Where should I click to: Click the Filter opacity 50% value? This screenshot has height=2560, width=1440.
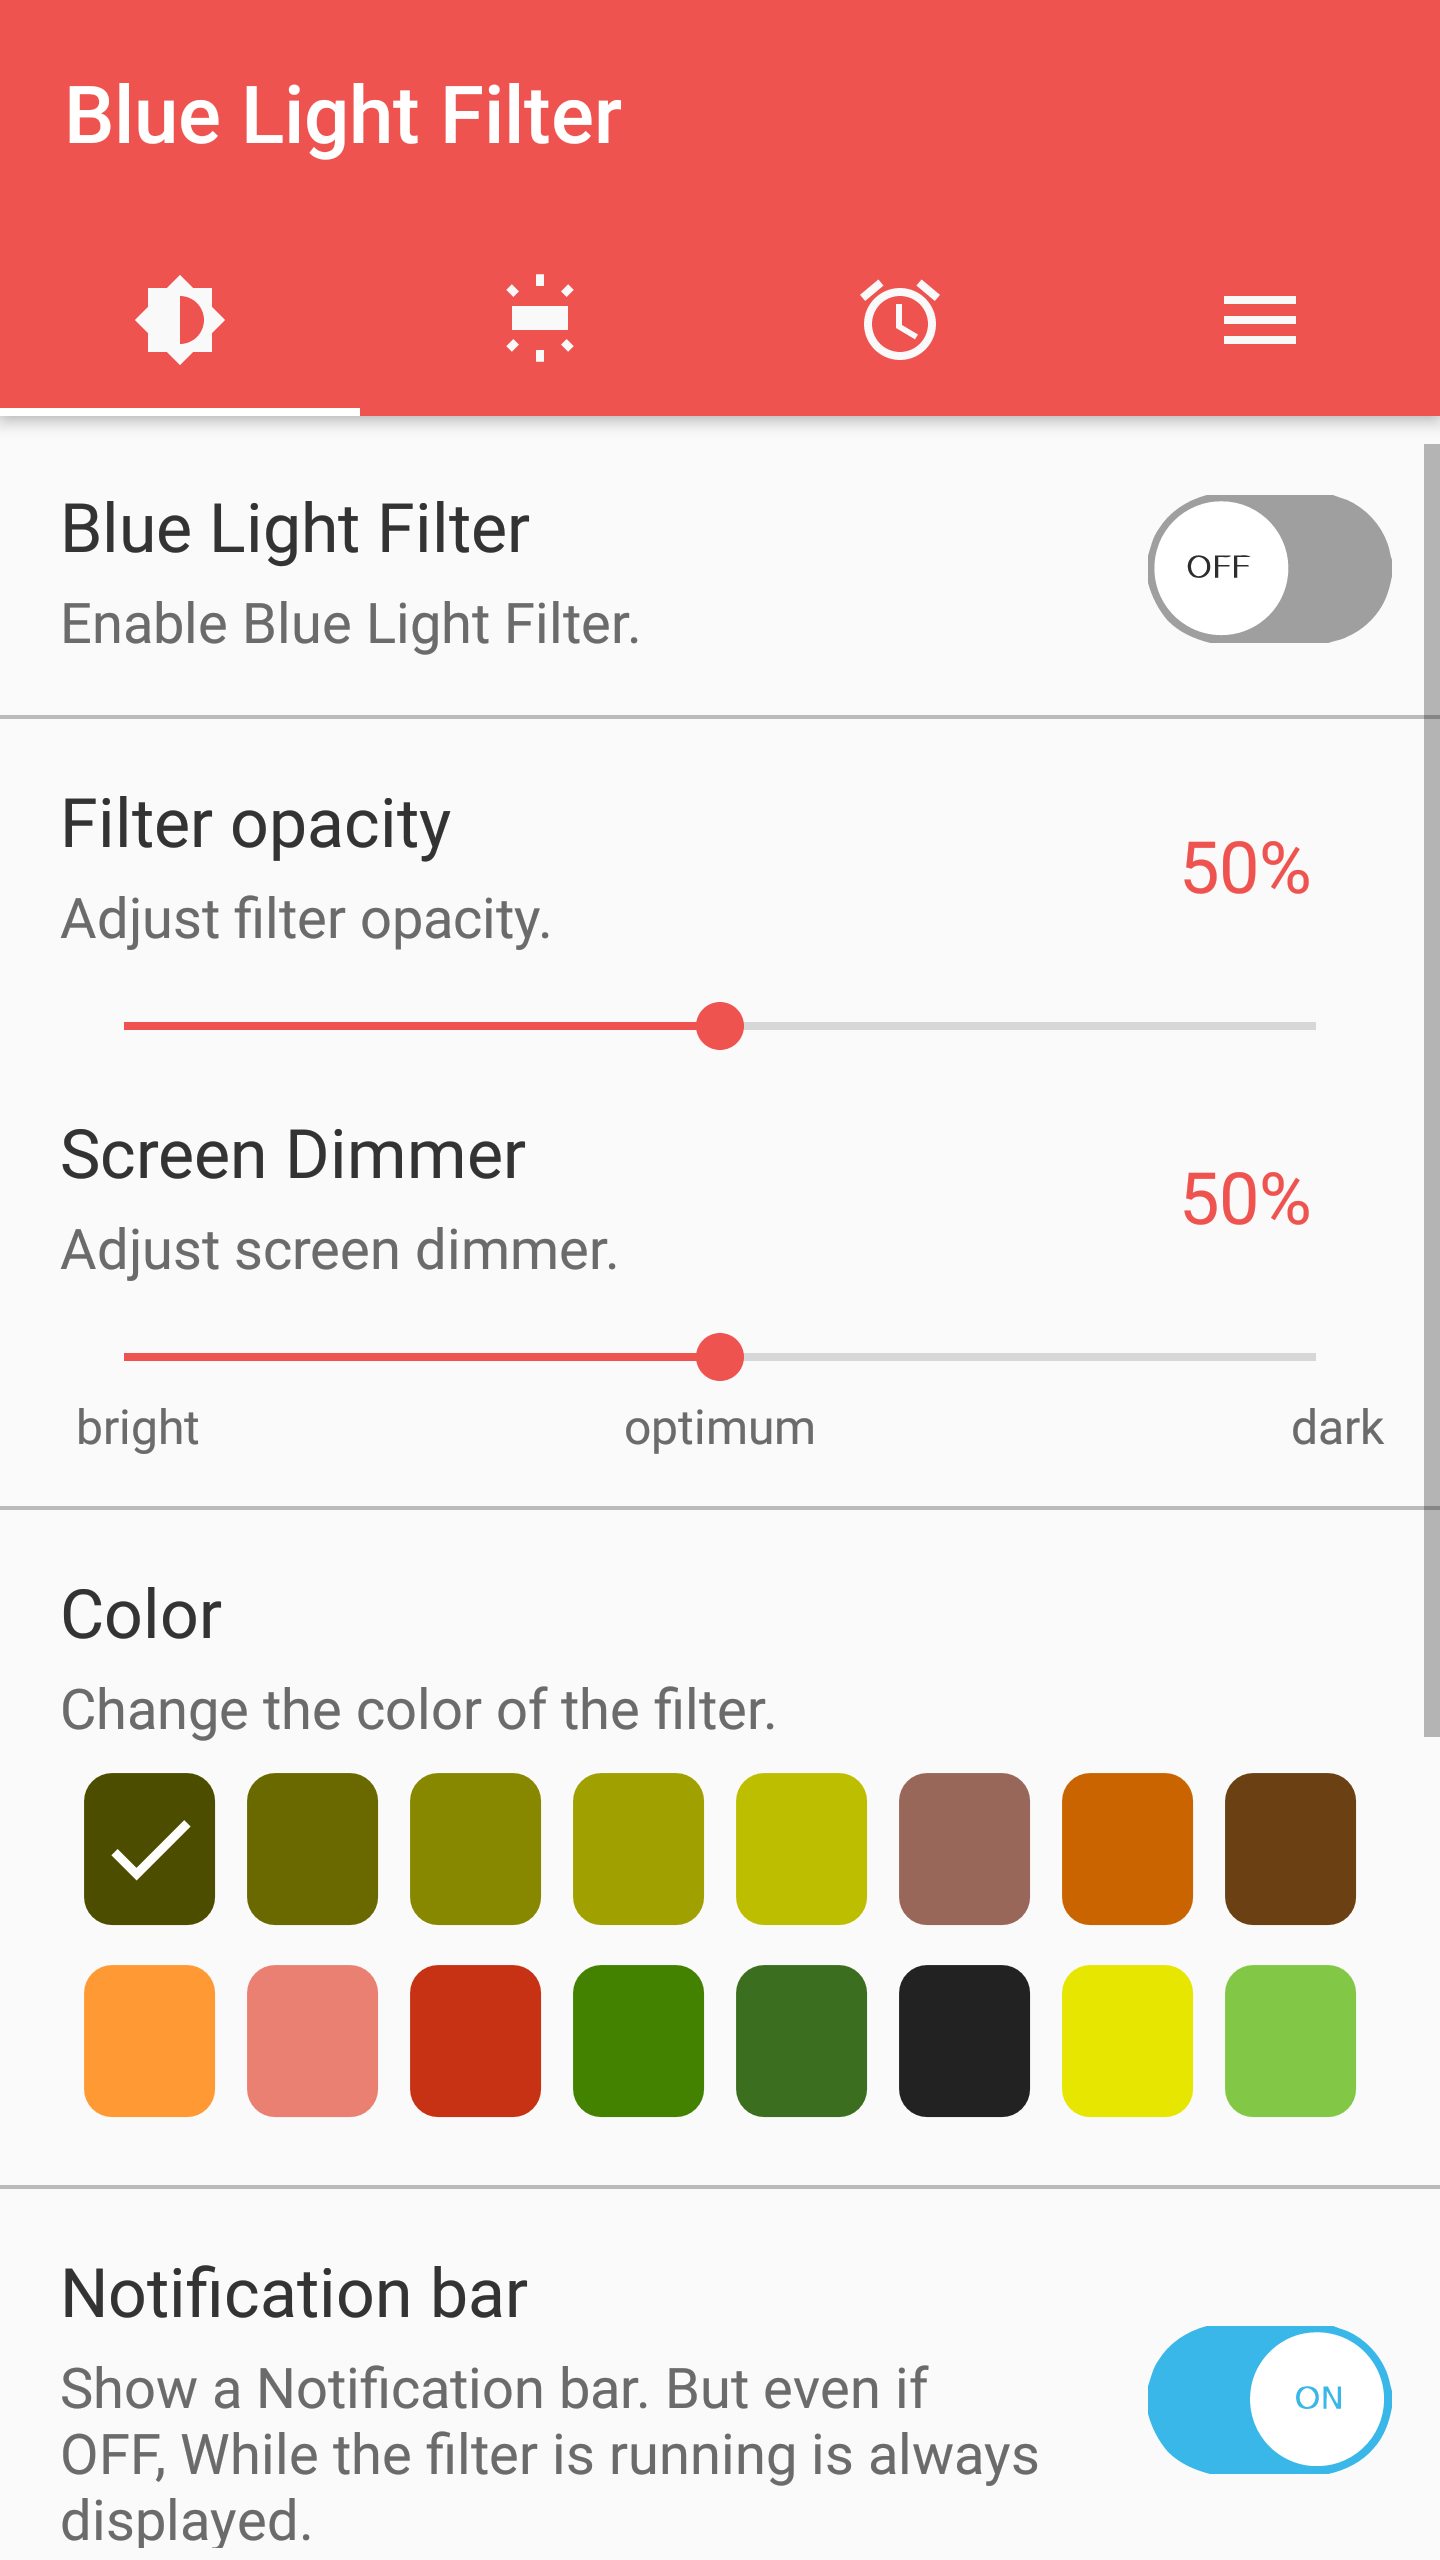pos(1246,868)
